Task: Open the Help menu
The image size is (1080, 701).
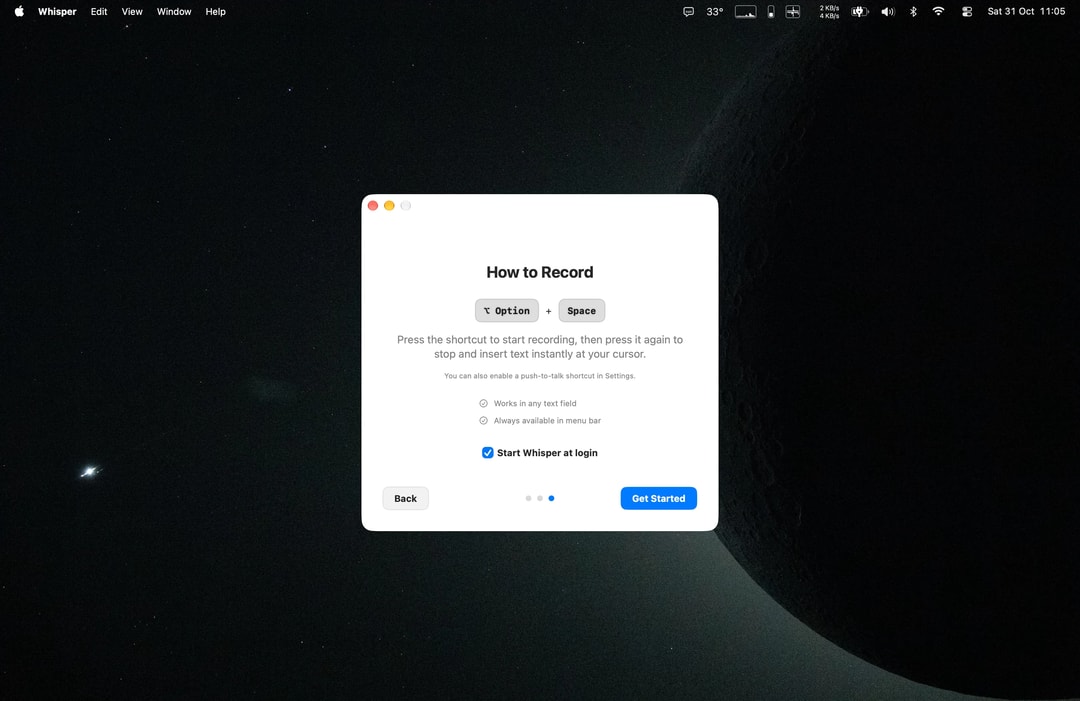Action: [x=216, y=12]
